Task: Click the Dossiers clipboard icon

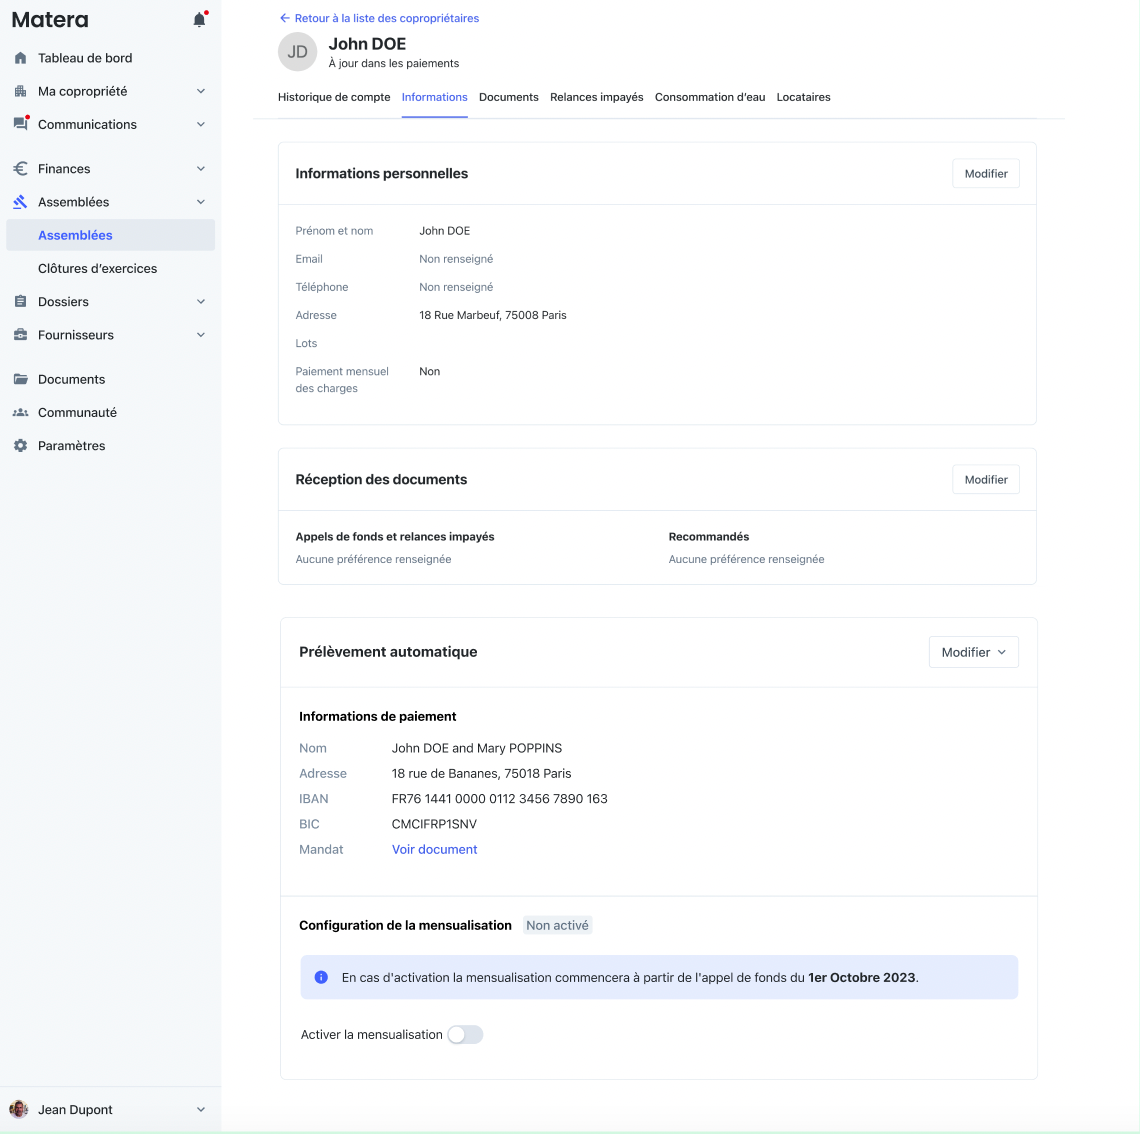Action: tap(20, 302)
